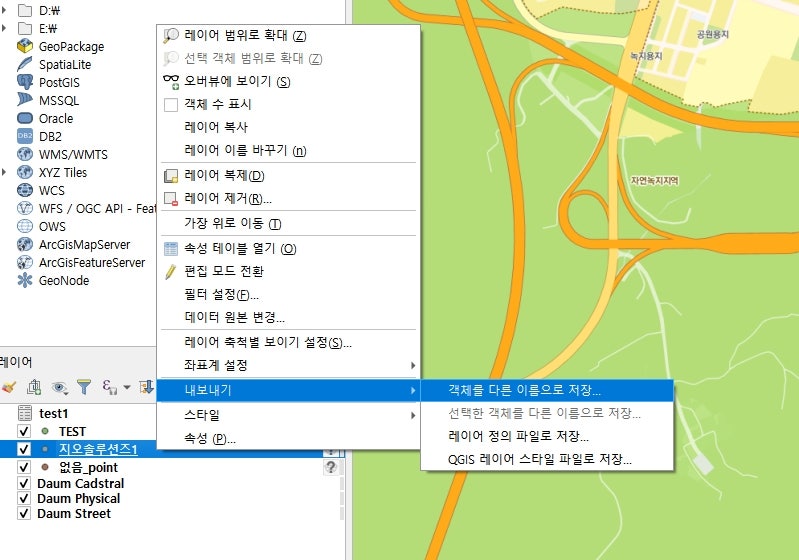Click the expand all layers icon
This screenshot has width=799, height=560.
click(147, 387)
